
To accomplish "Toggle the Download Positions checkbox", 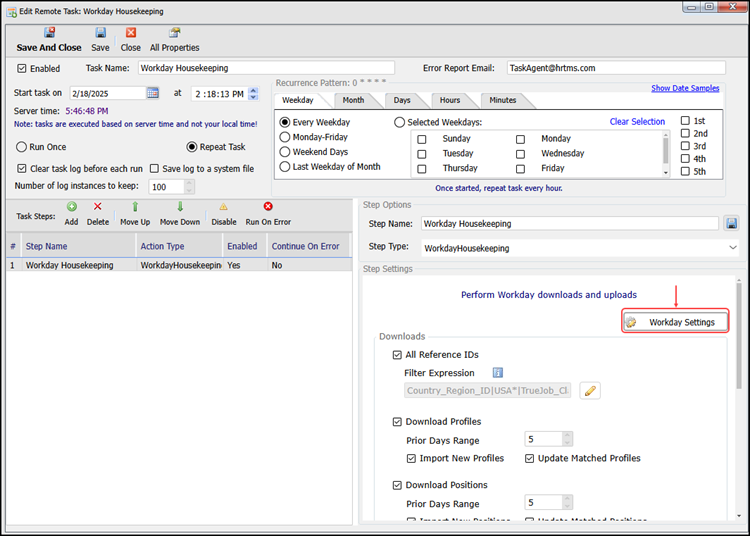I will (397, 485).
